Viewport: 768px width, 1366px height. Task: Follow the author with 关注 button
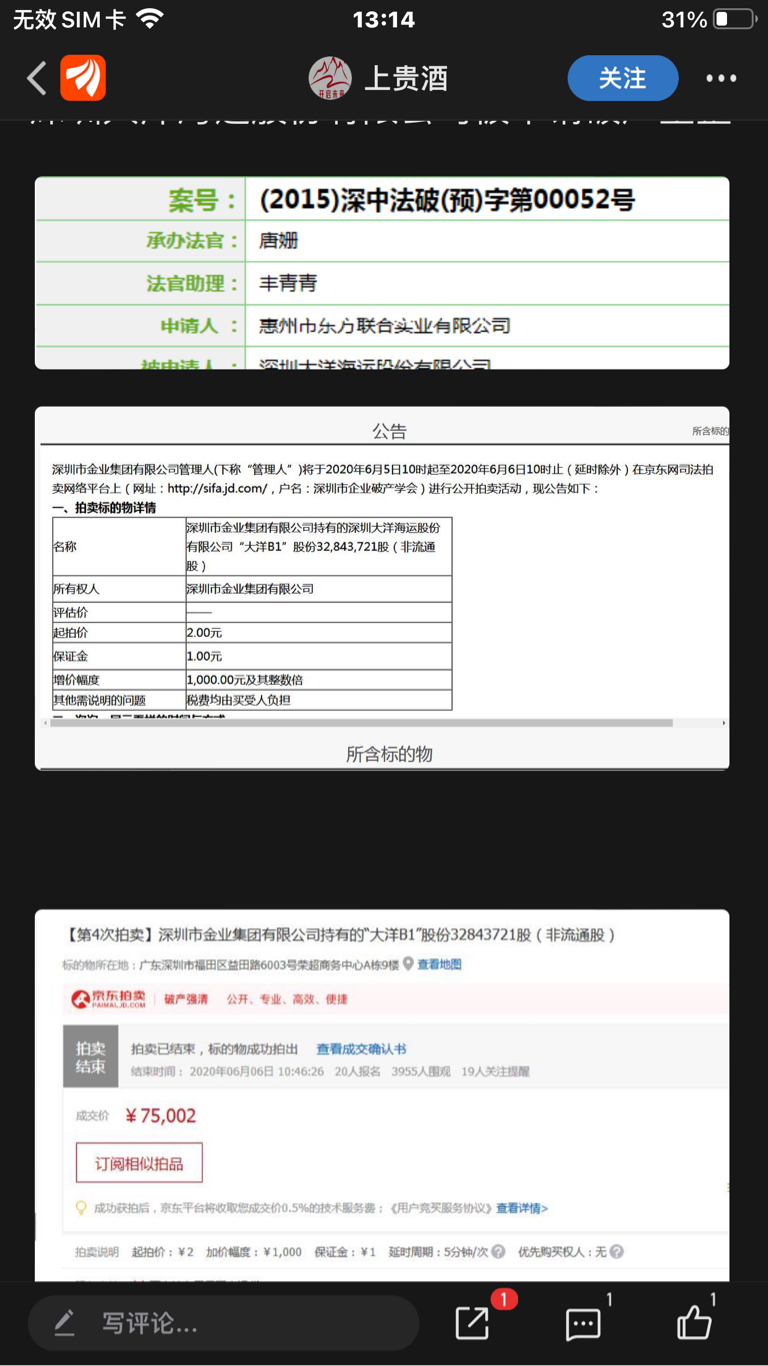click(623, 78)
